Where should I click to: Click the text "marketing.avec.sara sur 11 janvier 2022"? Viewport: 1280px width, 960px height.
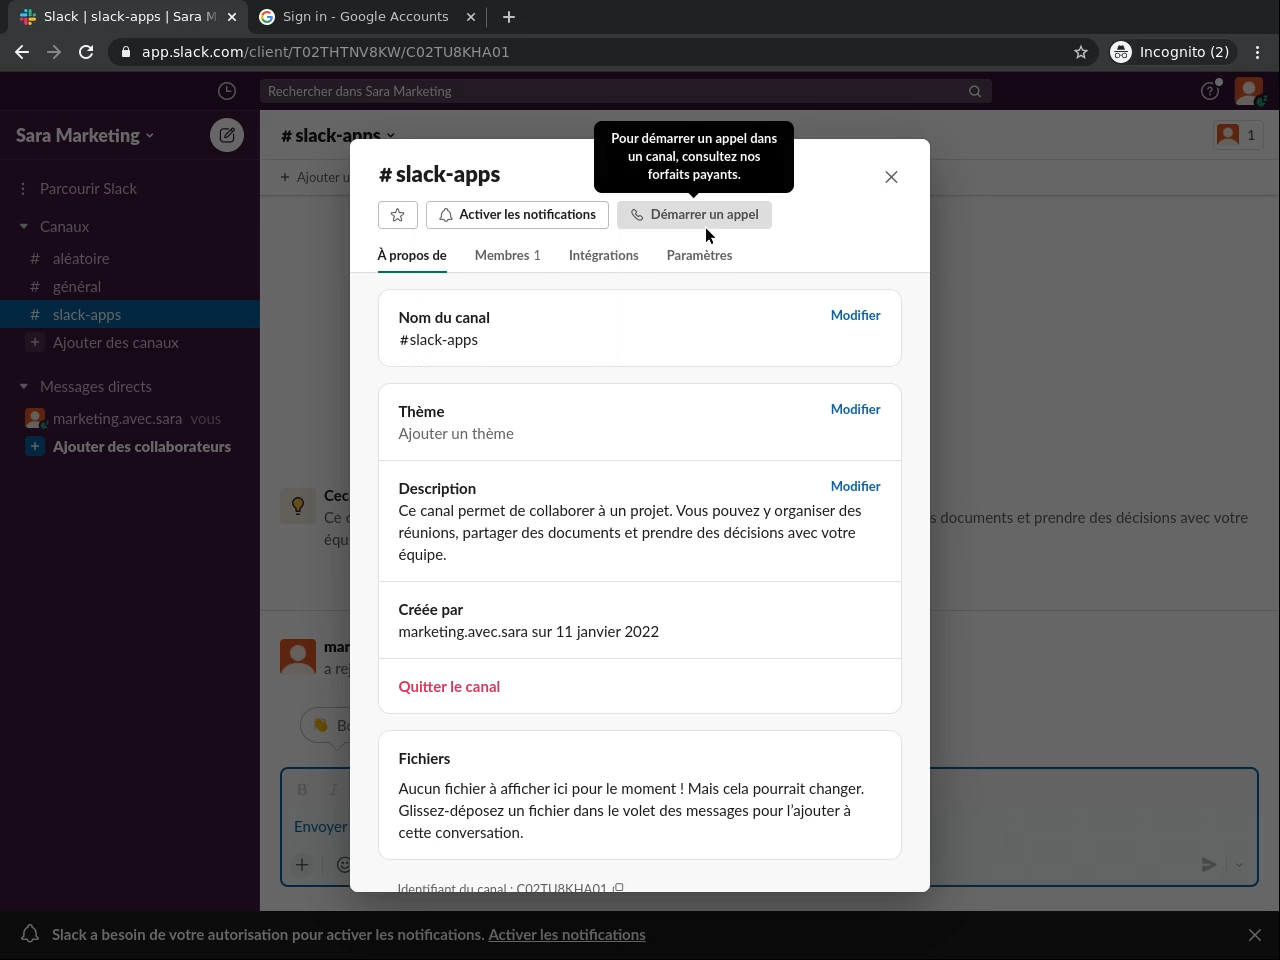coord(529,632)
